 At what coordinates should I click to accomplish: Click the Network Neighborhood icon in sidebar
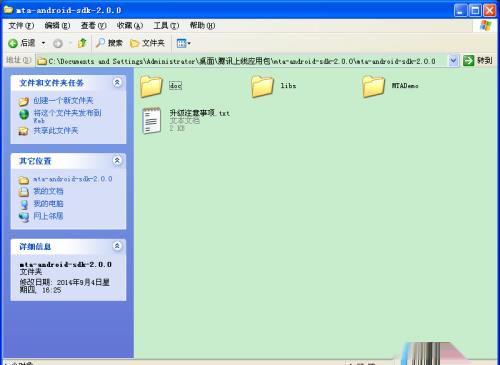pyautogui.click(x=24, y=217)
